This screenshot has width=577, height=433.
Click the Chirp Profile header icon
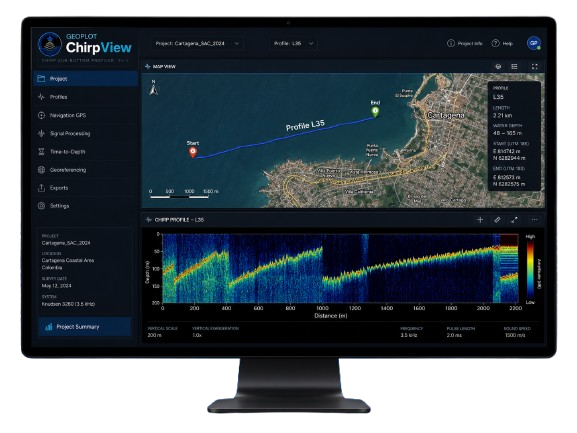point(148,220)
